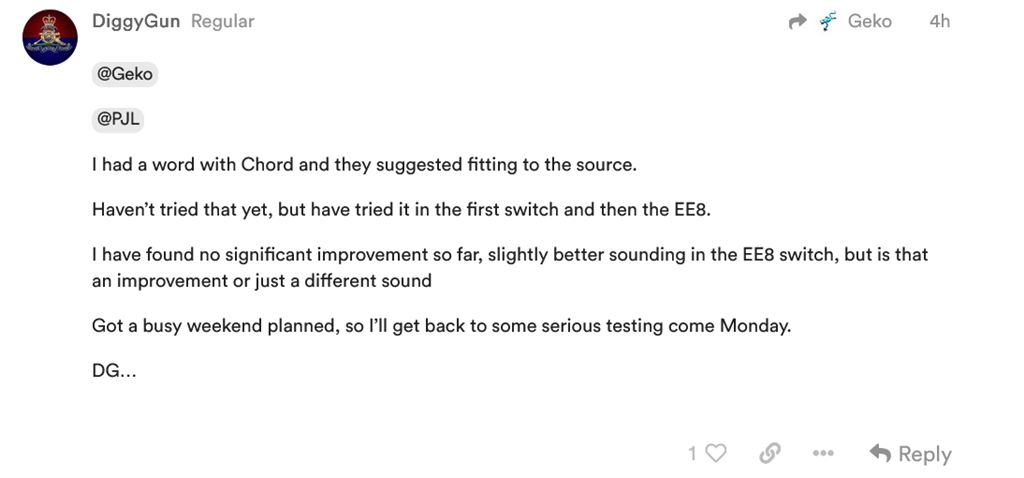Click the Regular user title label
Screen dimensions: 1024x478
[223, 22]
